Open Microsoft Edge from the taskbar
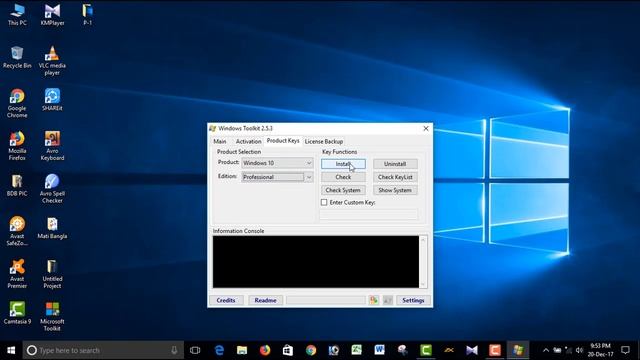Screen dimensions: 640x360 [x=219, y=350]
